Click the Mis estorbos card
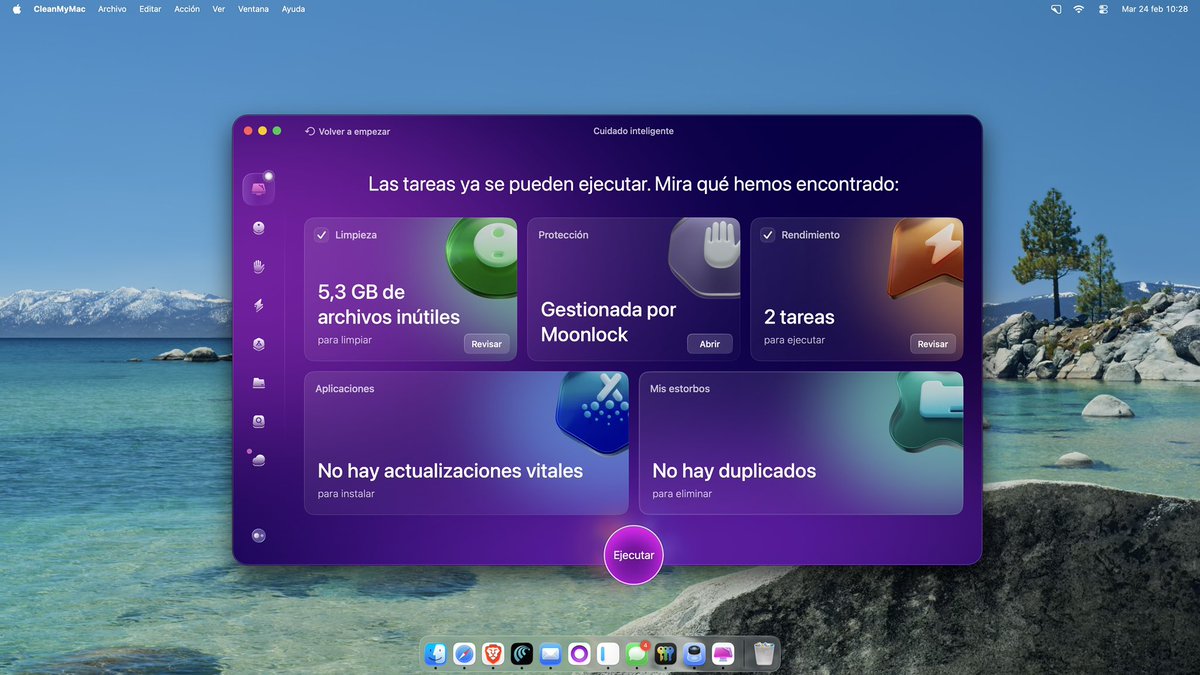Viewport: 1200px width, 675px height. coord(801,443)
